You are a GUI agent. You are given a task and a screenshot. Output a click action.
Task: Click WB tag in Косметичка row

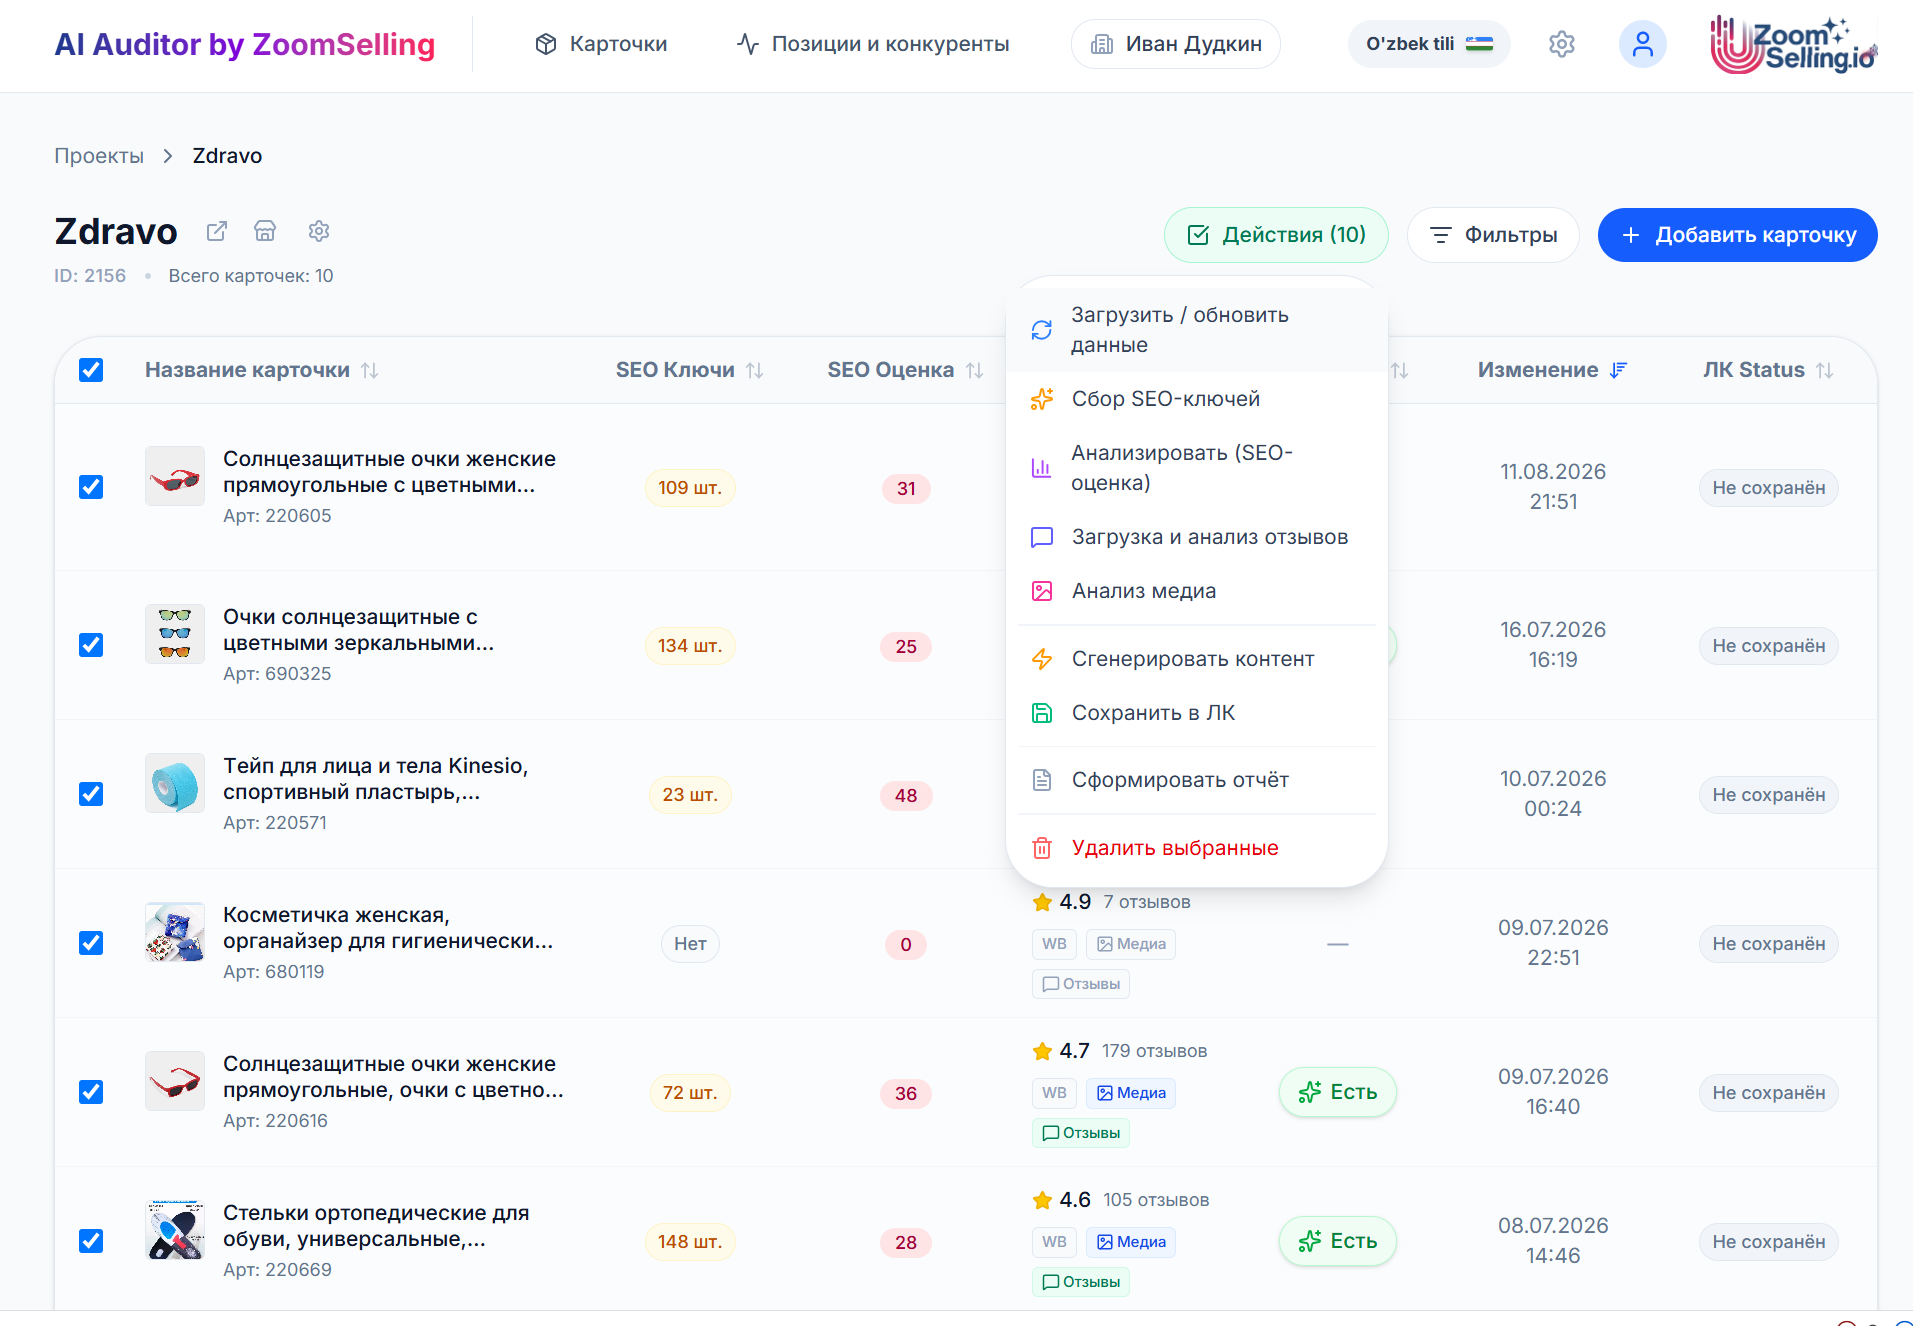point(1054,944)
